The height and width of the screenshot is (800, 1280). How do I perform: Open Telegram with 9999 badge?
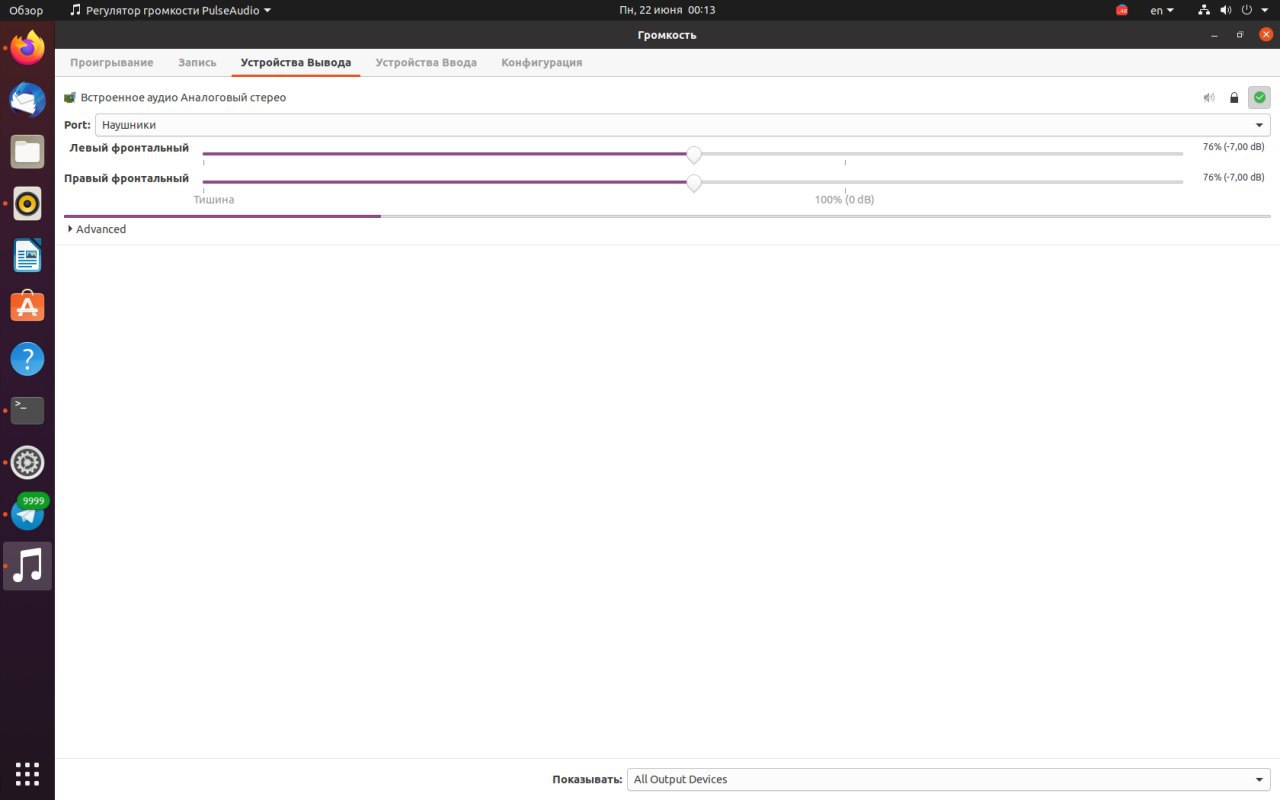27,514
